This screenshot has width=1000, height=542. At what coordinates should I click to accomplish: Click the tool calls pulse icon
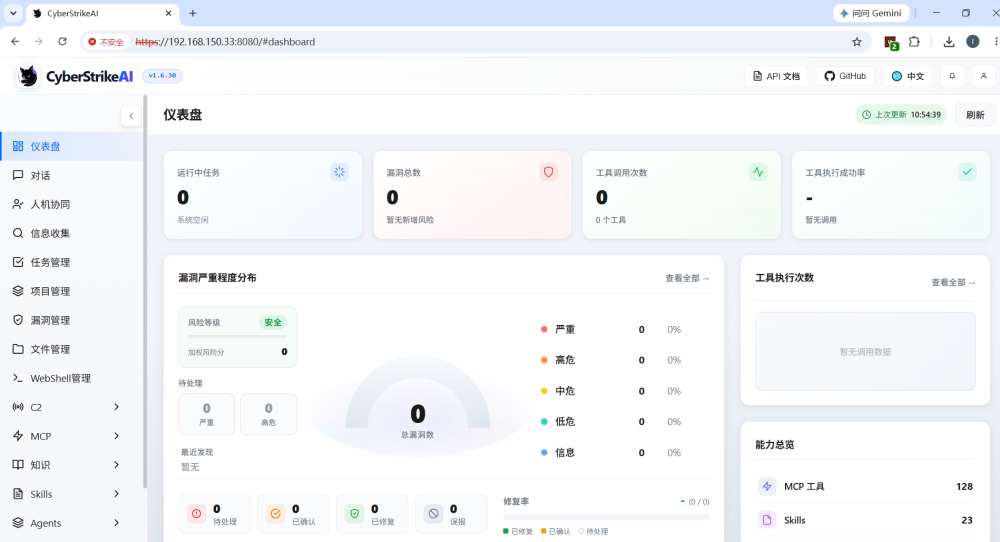point(758,172)
